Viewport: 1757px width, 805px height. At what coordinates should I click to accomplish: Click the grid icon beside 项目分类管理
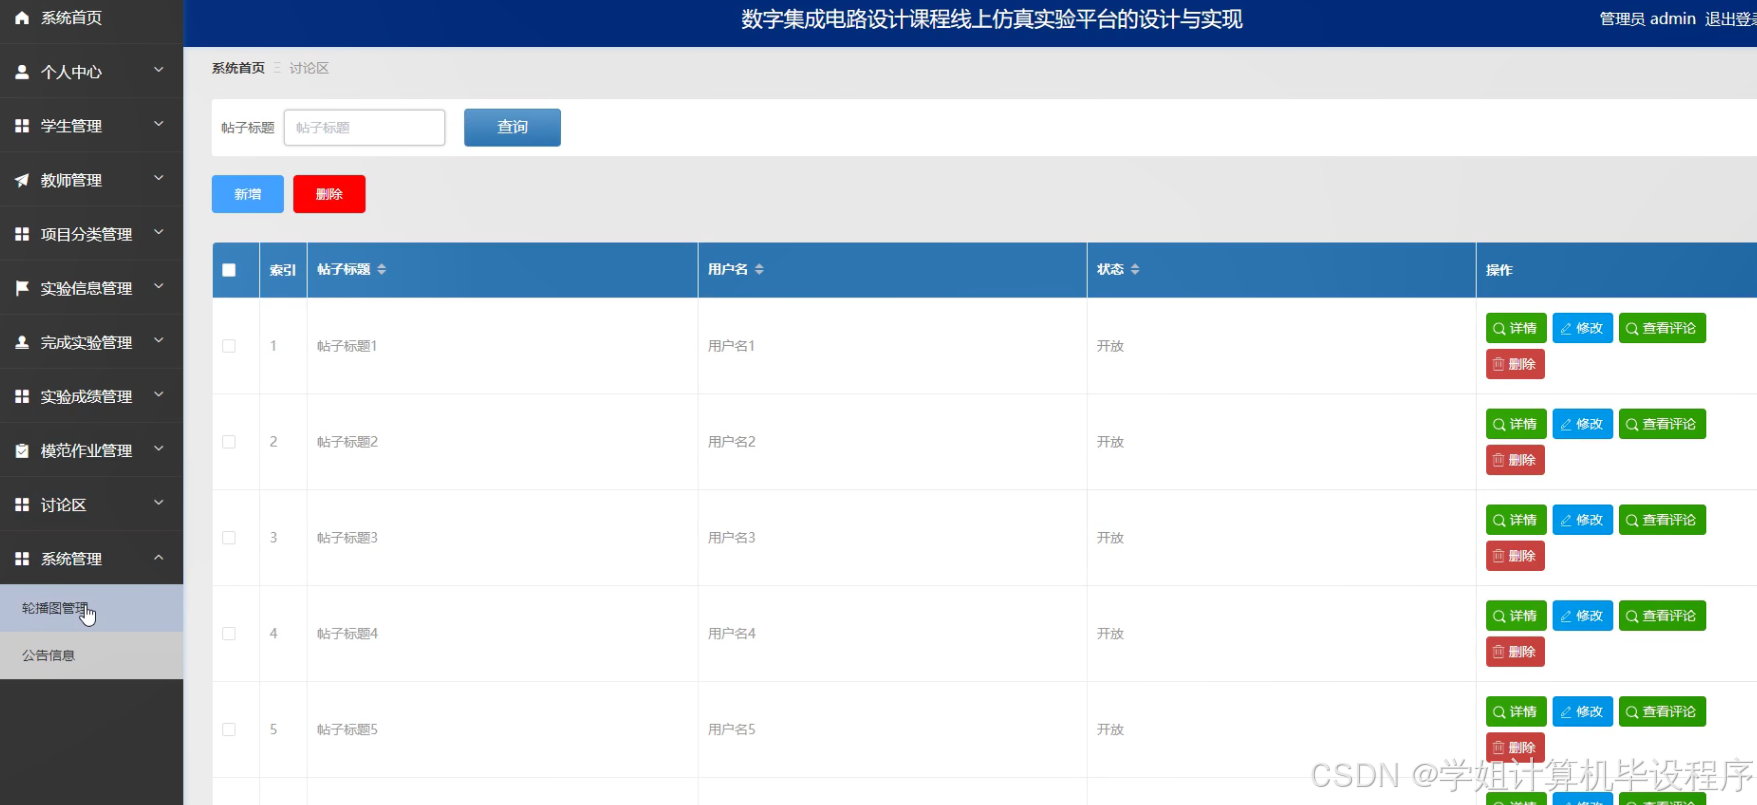click(22, 234)
